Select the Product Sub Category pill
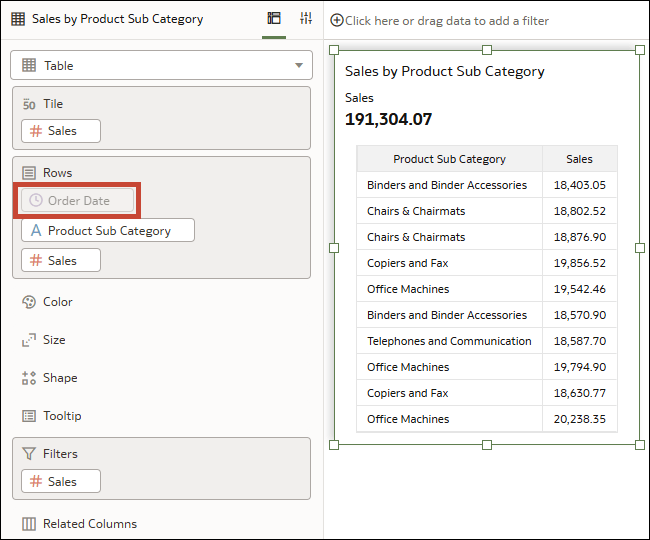Screen dimensions: 650x540 pos(108,230)
